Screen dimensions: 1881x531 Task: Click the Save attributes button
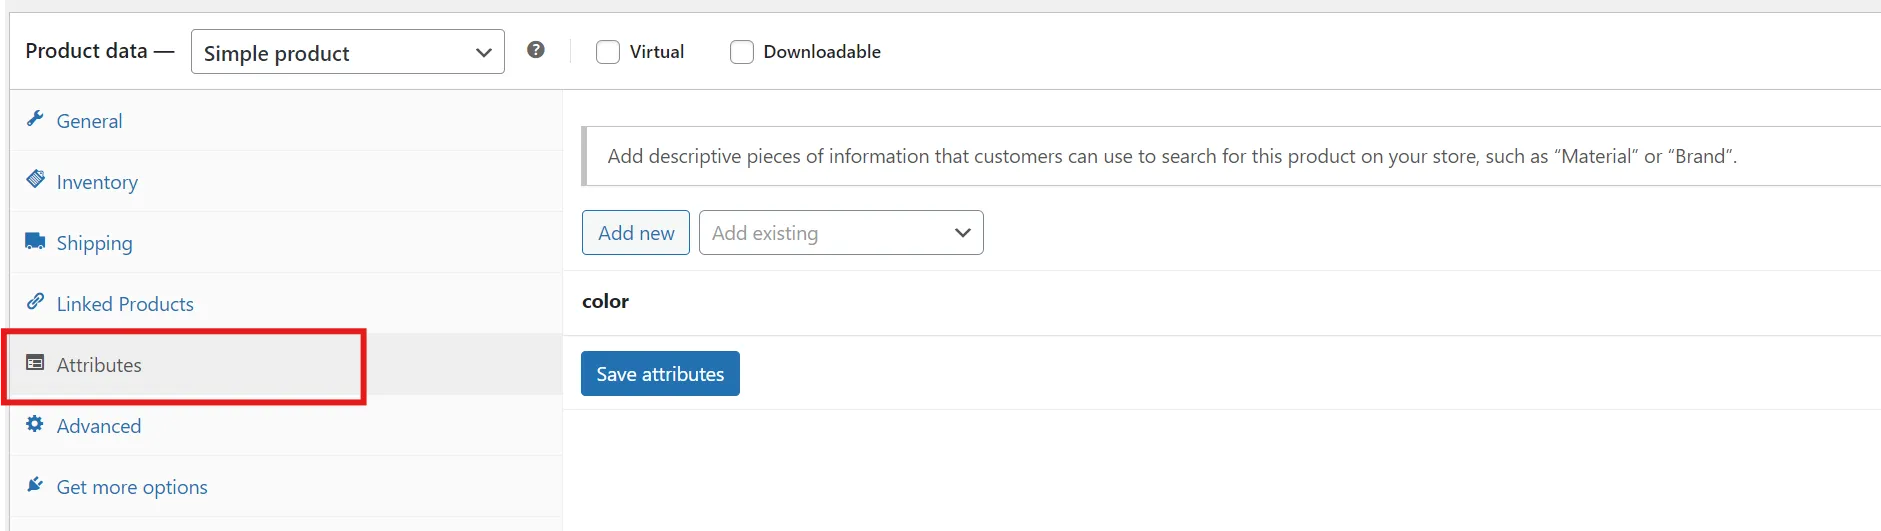pyautogui.click(x=660, y=374)
